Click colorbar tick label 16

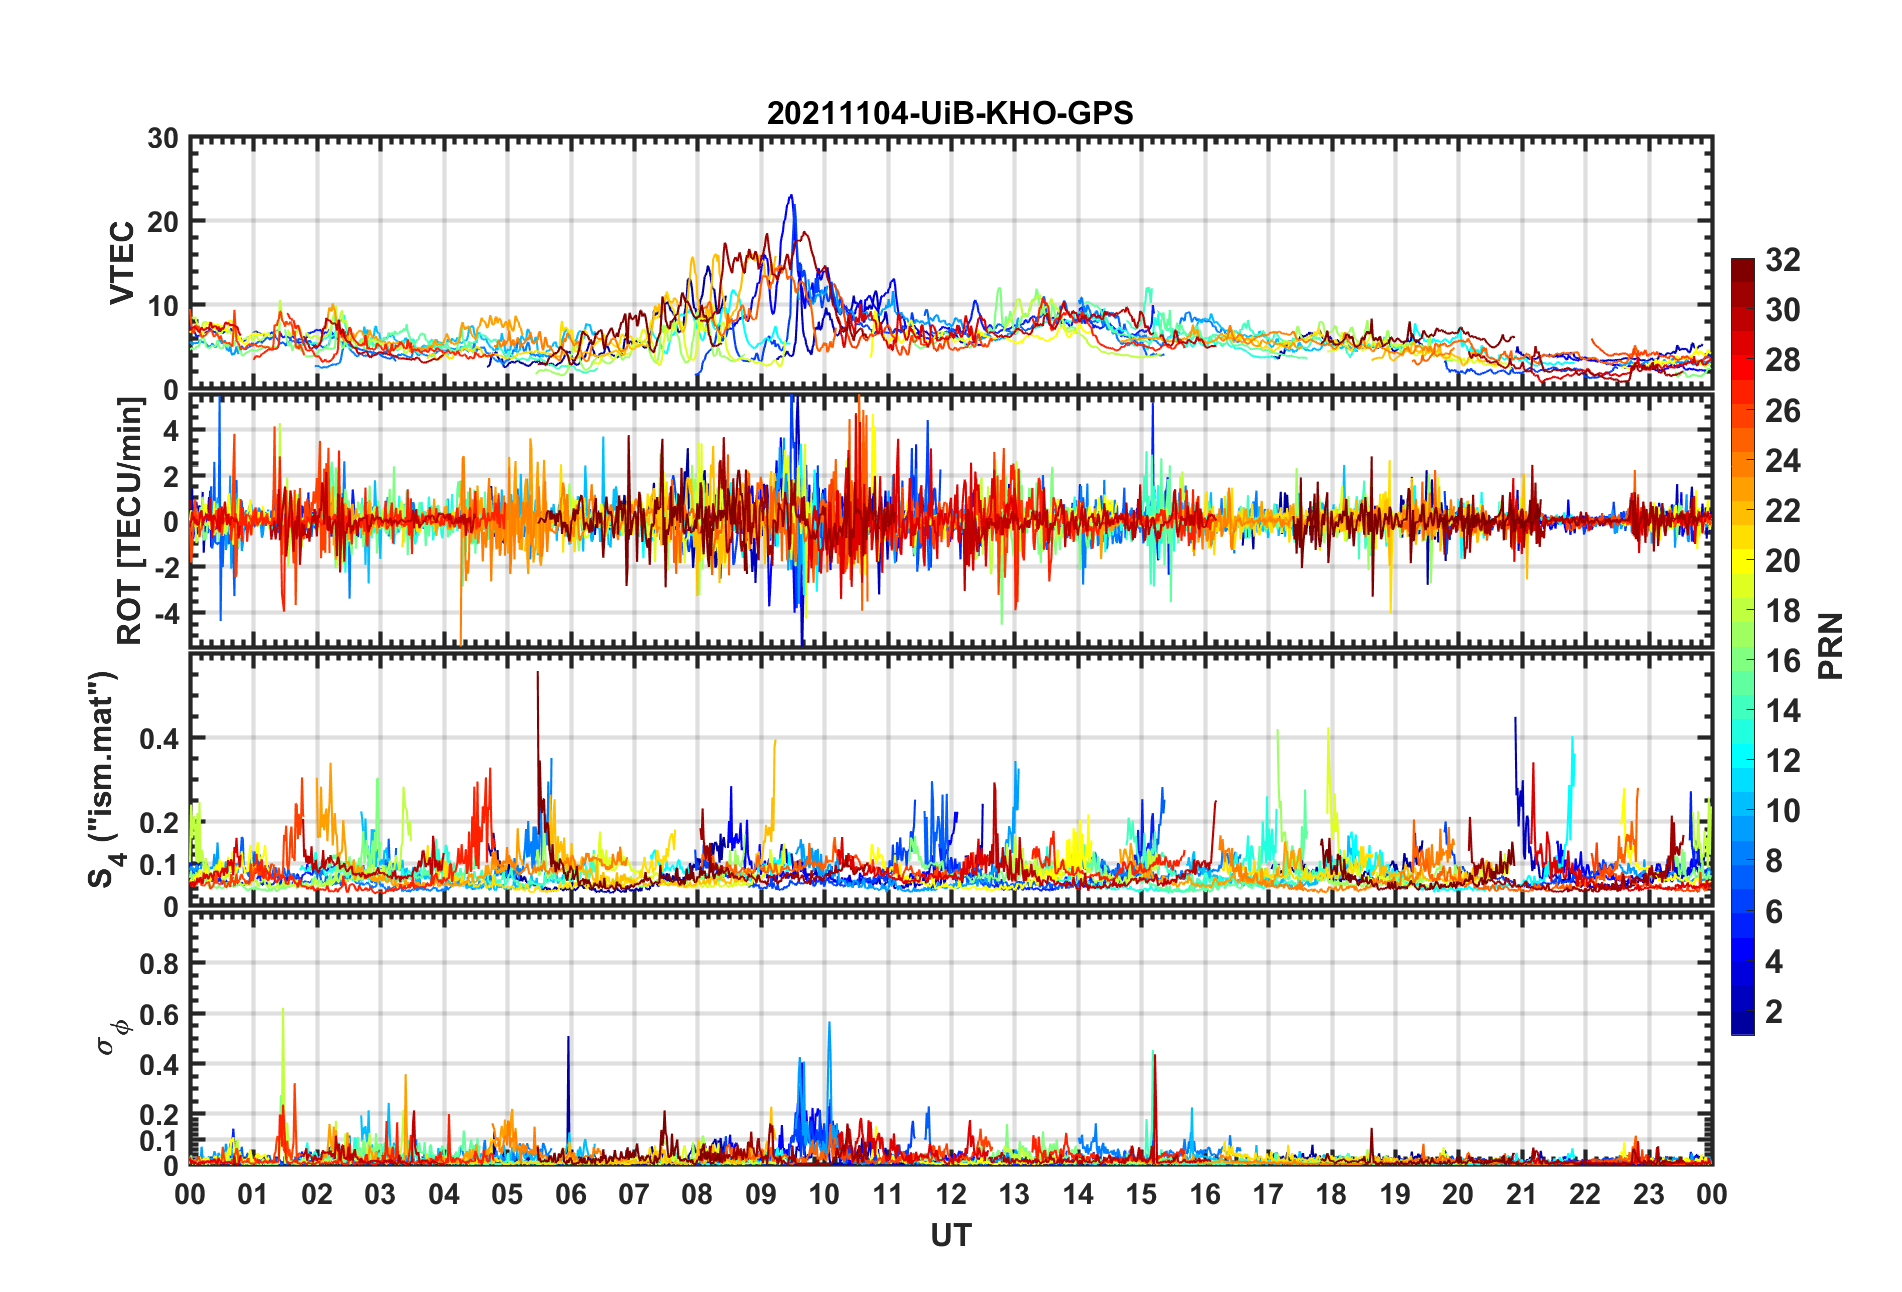pyautogui.click(x=1783, y=661)
